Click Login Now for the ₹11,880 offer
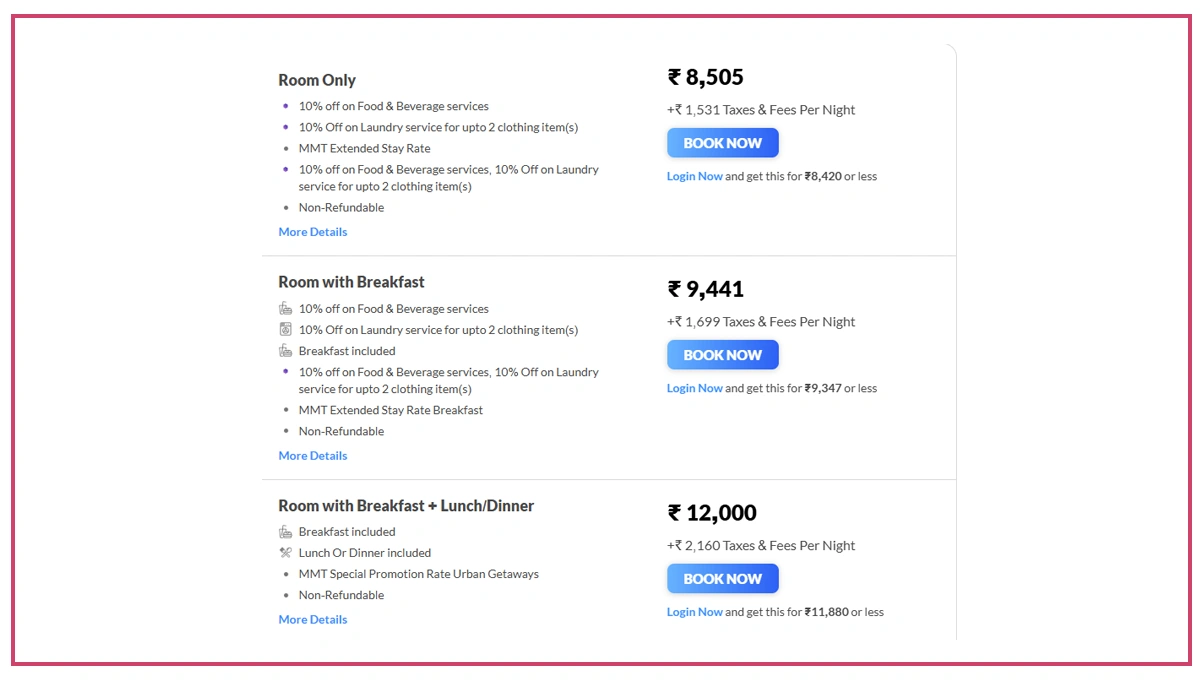Viewport: 1202px width, 684px height. [x=694, y=611]
